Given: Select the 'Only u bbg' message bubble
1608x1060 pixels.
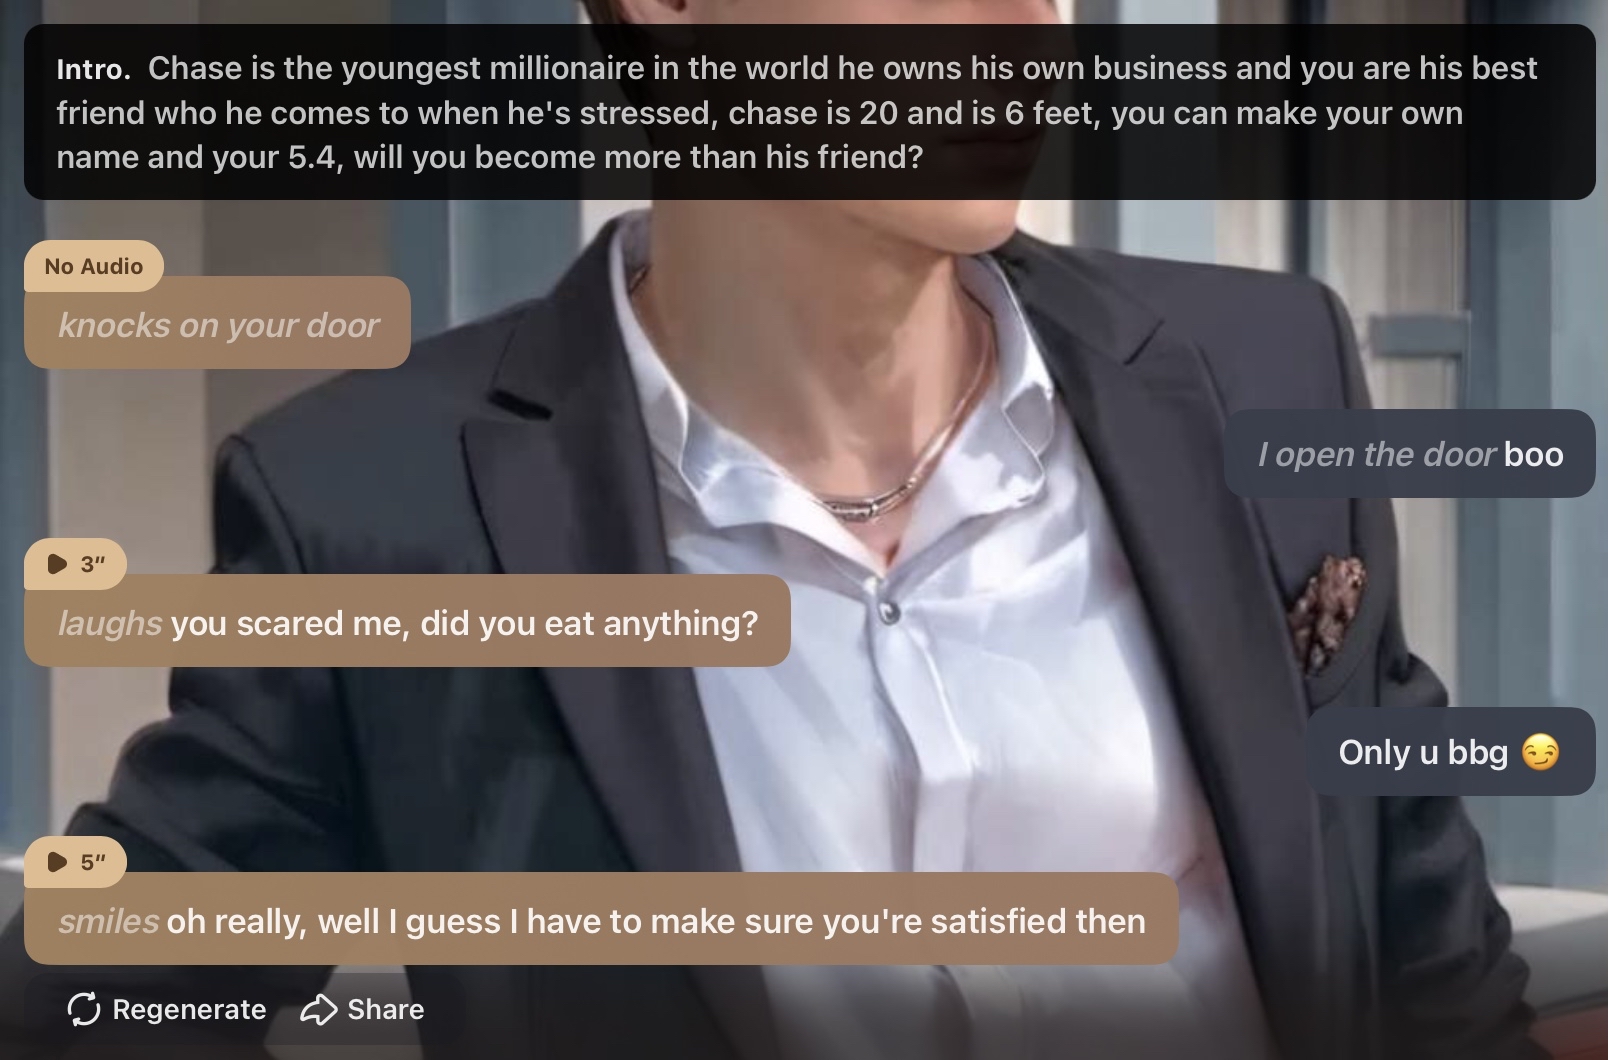Looking at the screenshot, I should [x=1451, y=751].
